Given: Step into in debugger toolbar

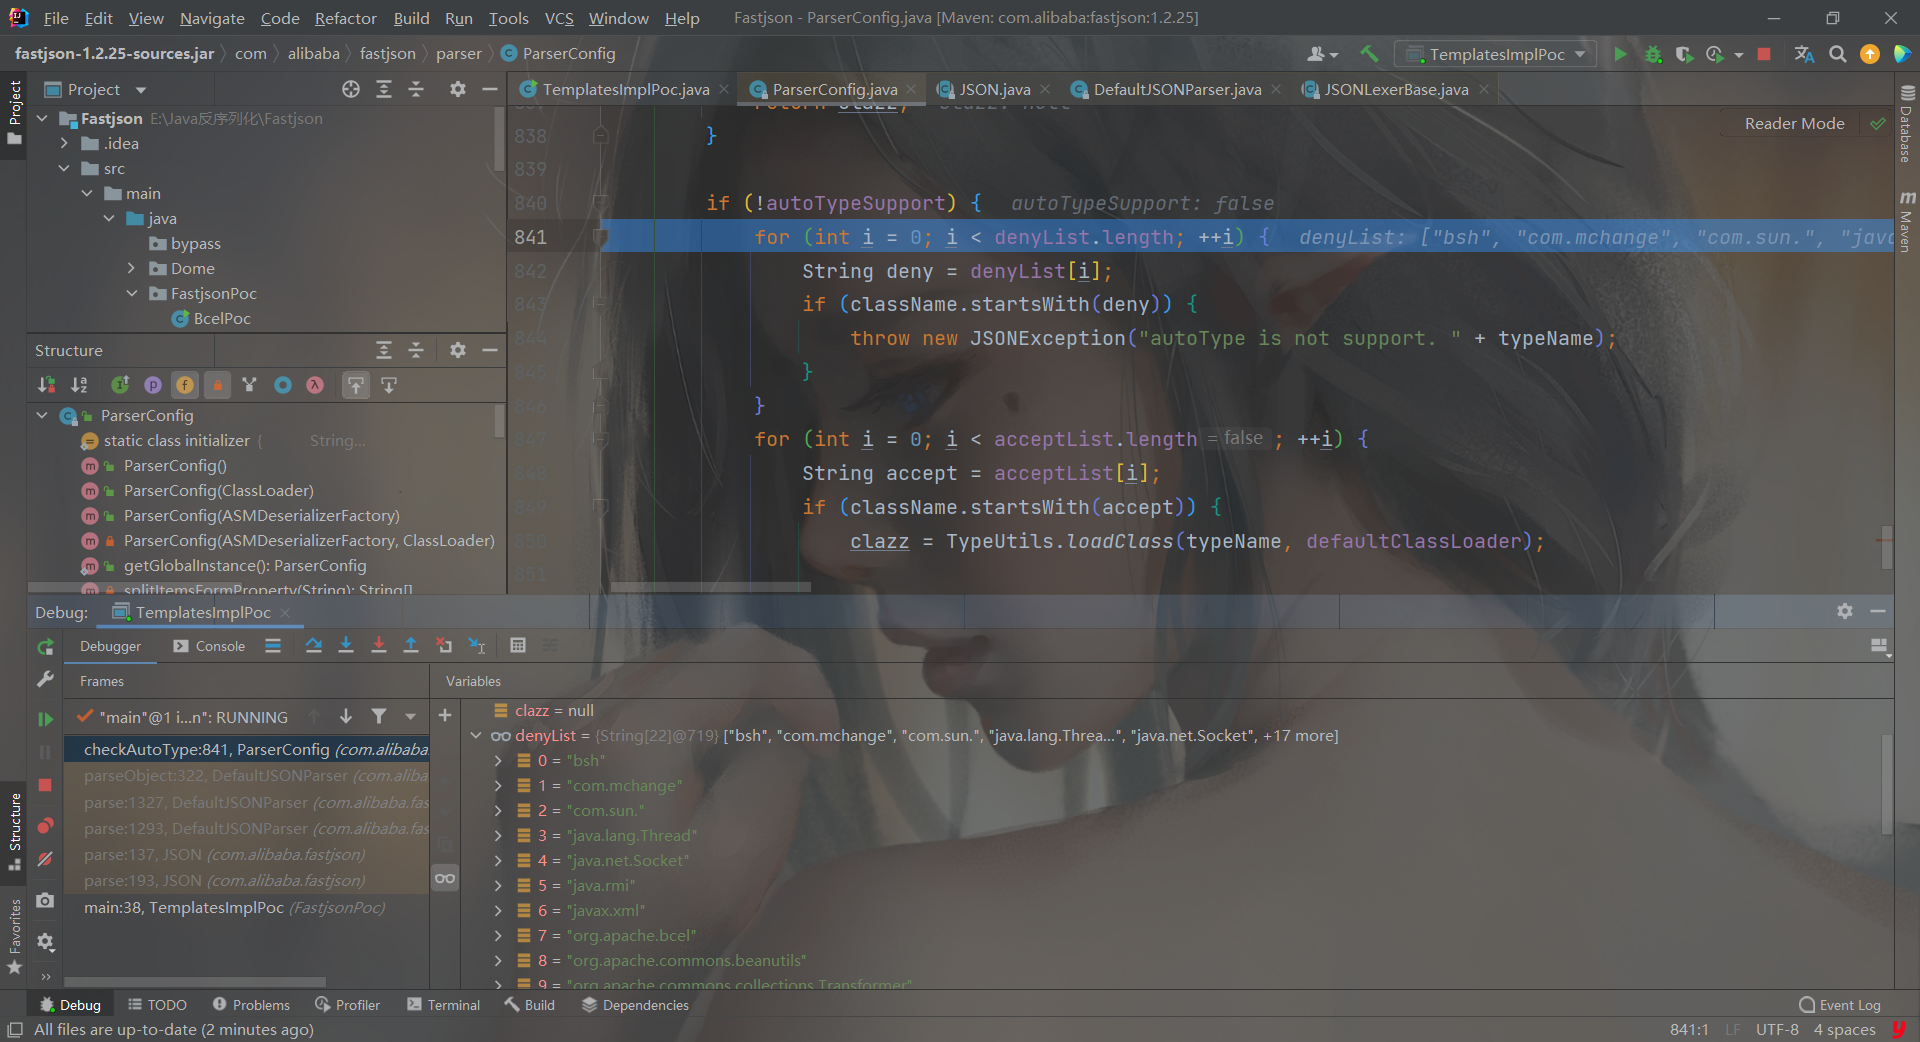Looking at the screenshot, I should coord(346,646).
